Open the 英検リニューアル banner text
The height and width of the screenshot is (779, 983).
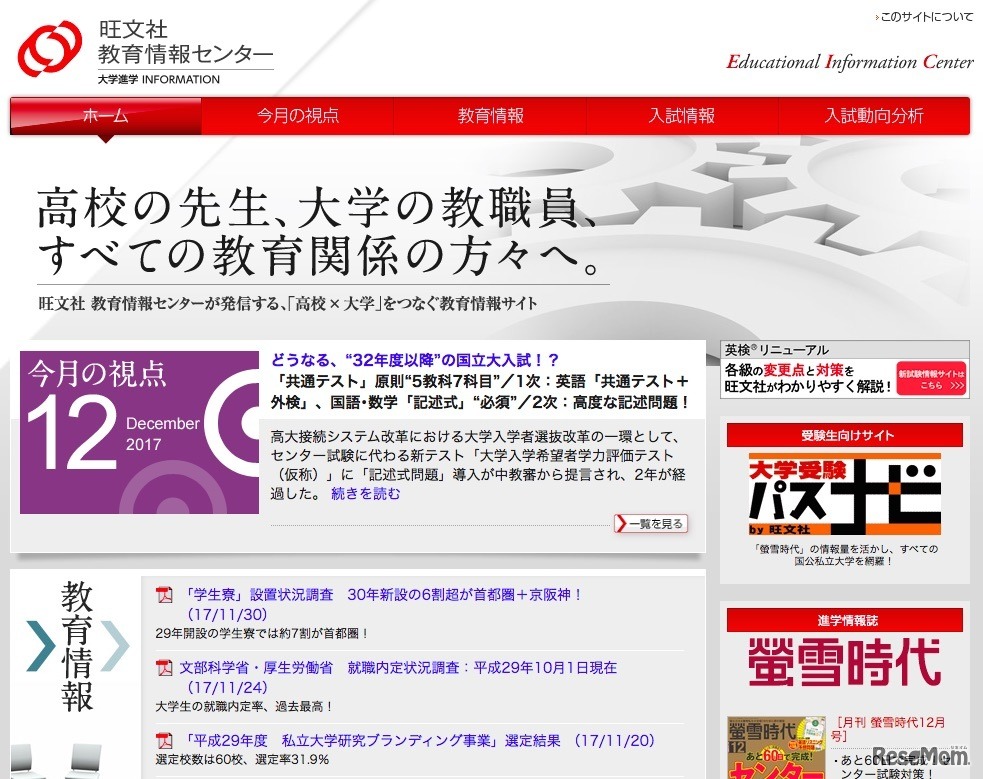tap(777, 350)
